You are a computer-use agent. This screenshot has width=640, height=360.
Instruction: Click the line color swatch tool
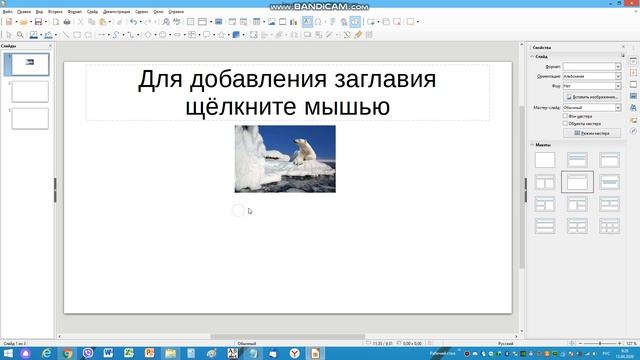(x=33, y=35)
